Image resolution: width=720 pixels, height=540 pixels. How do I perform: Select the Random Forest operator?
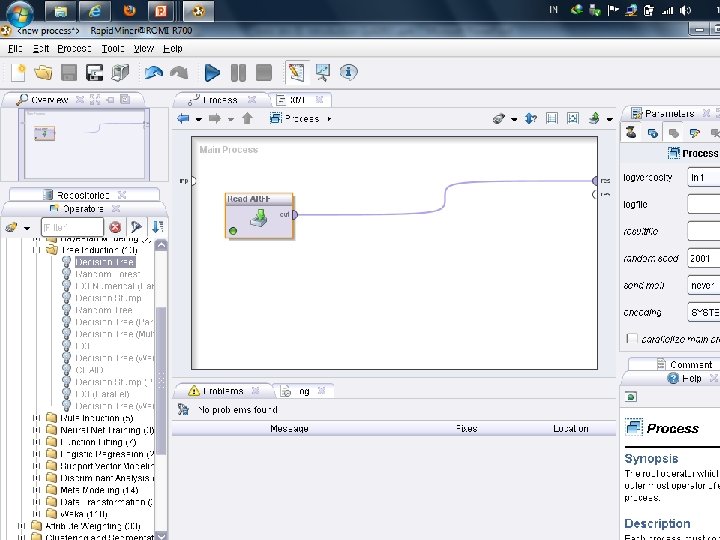(108, 274)
